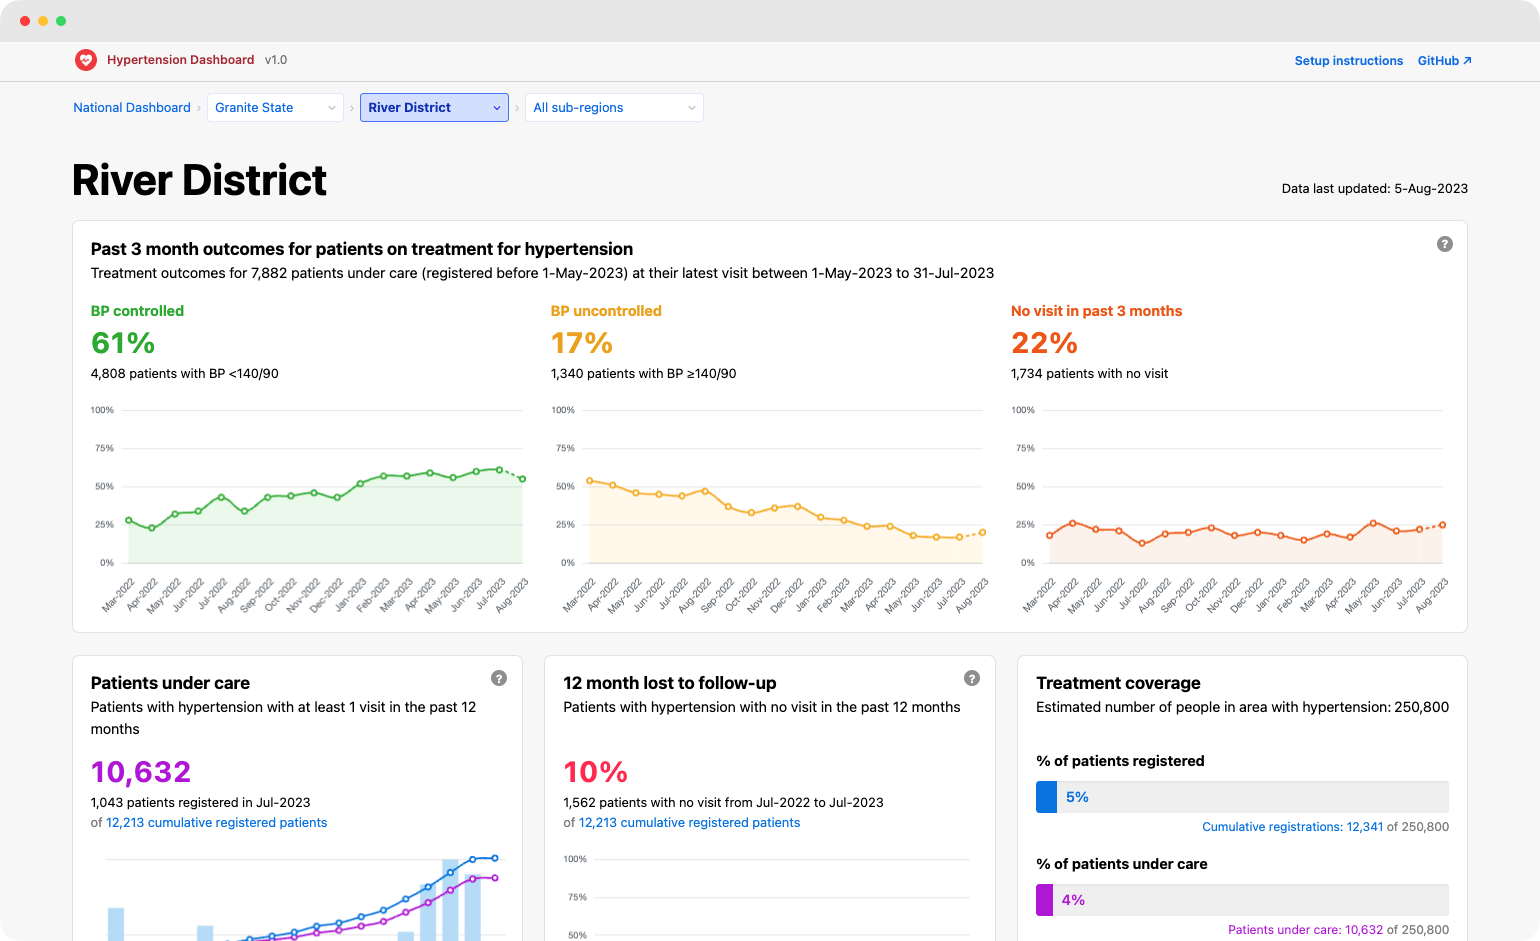Click the 10,632 patients under care figure
This screenshot has height=941, width=1540.
(141, 772)
